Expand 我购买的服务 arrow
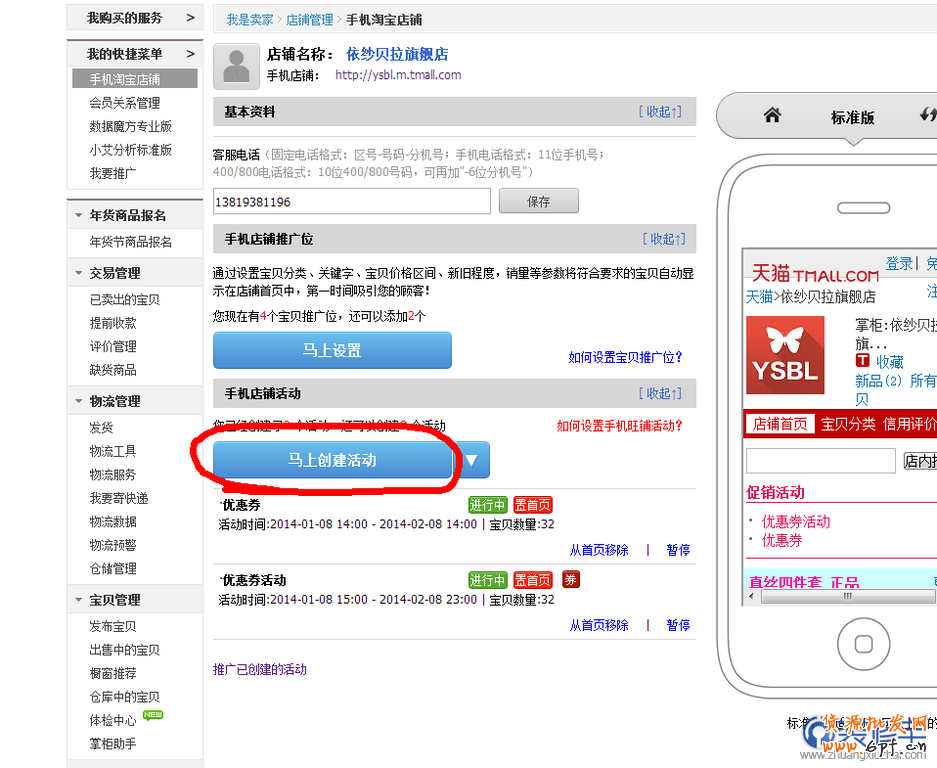 point(191,18)
